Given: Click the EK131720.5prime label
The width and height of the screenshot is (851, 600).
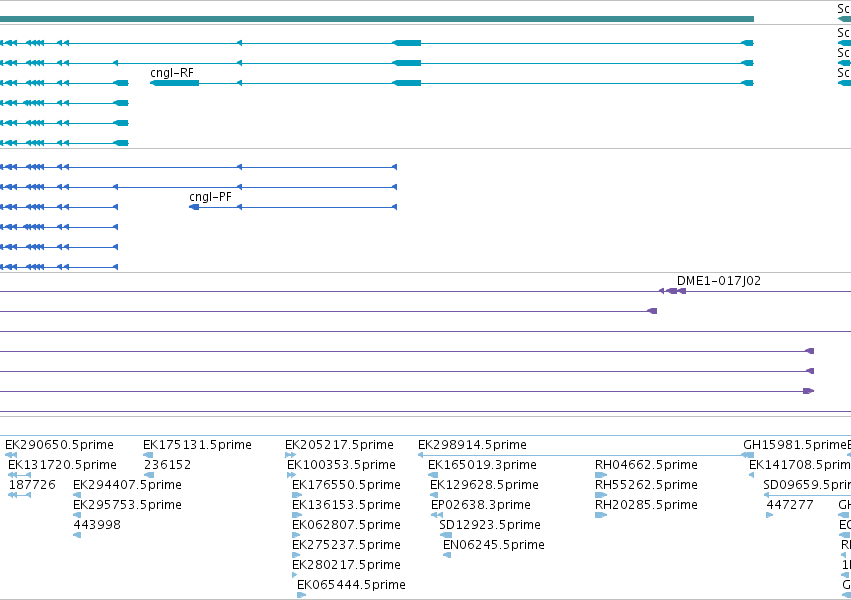Looking at the screenshot, I should click(62, 465).
